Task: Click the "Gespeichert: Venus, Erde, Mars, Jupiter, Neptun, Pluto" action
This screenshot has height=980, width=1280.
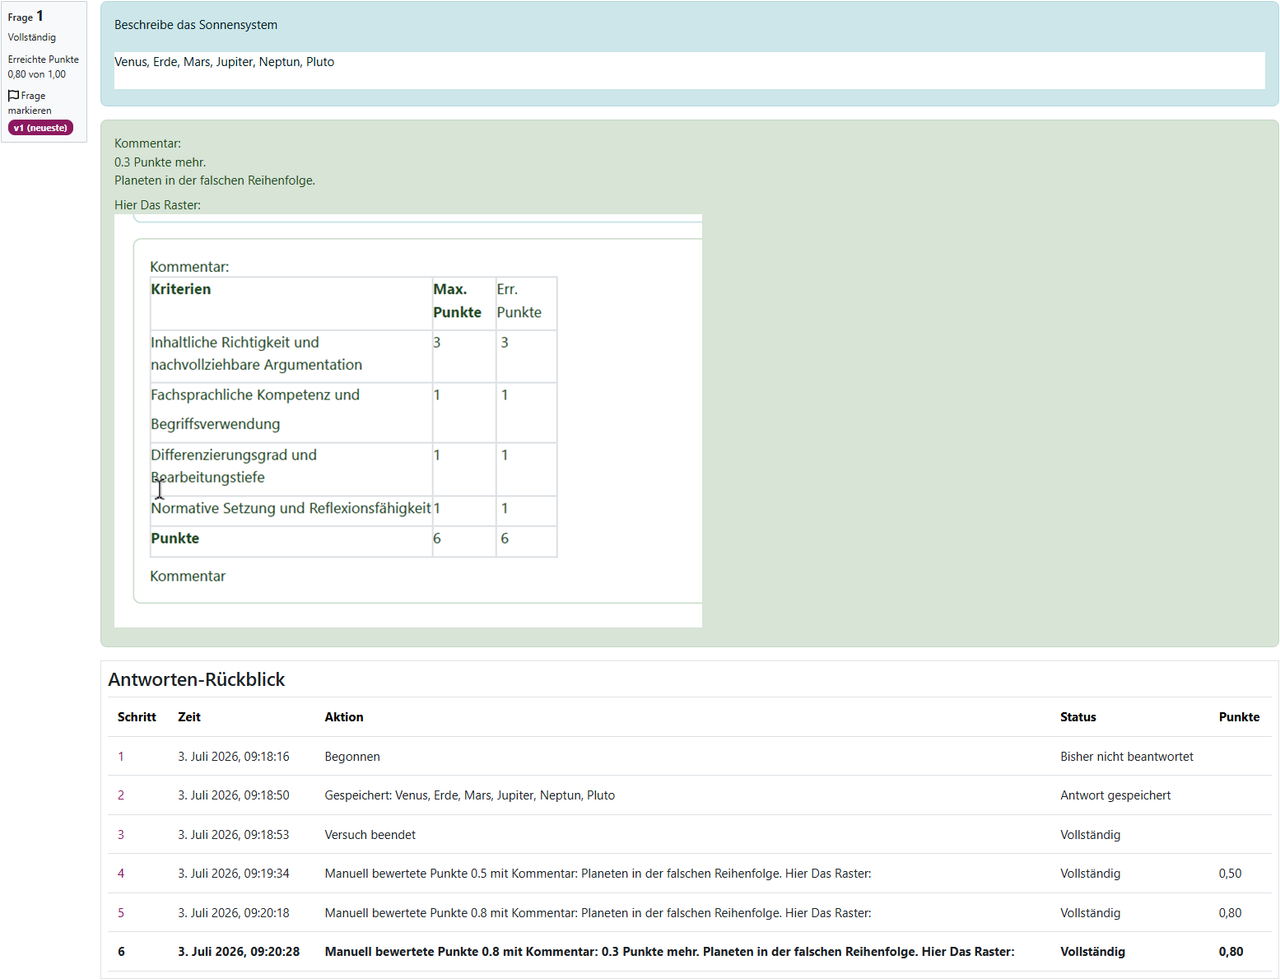Action: point(470,796)
